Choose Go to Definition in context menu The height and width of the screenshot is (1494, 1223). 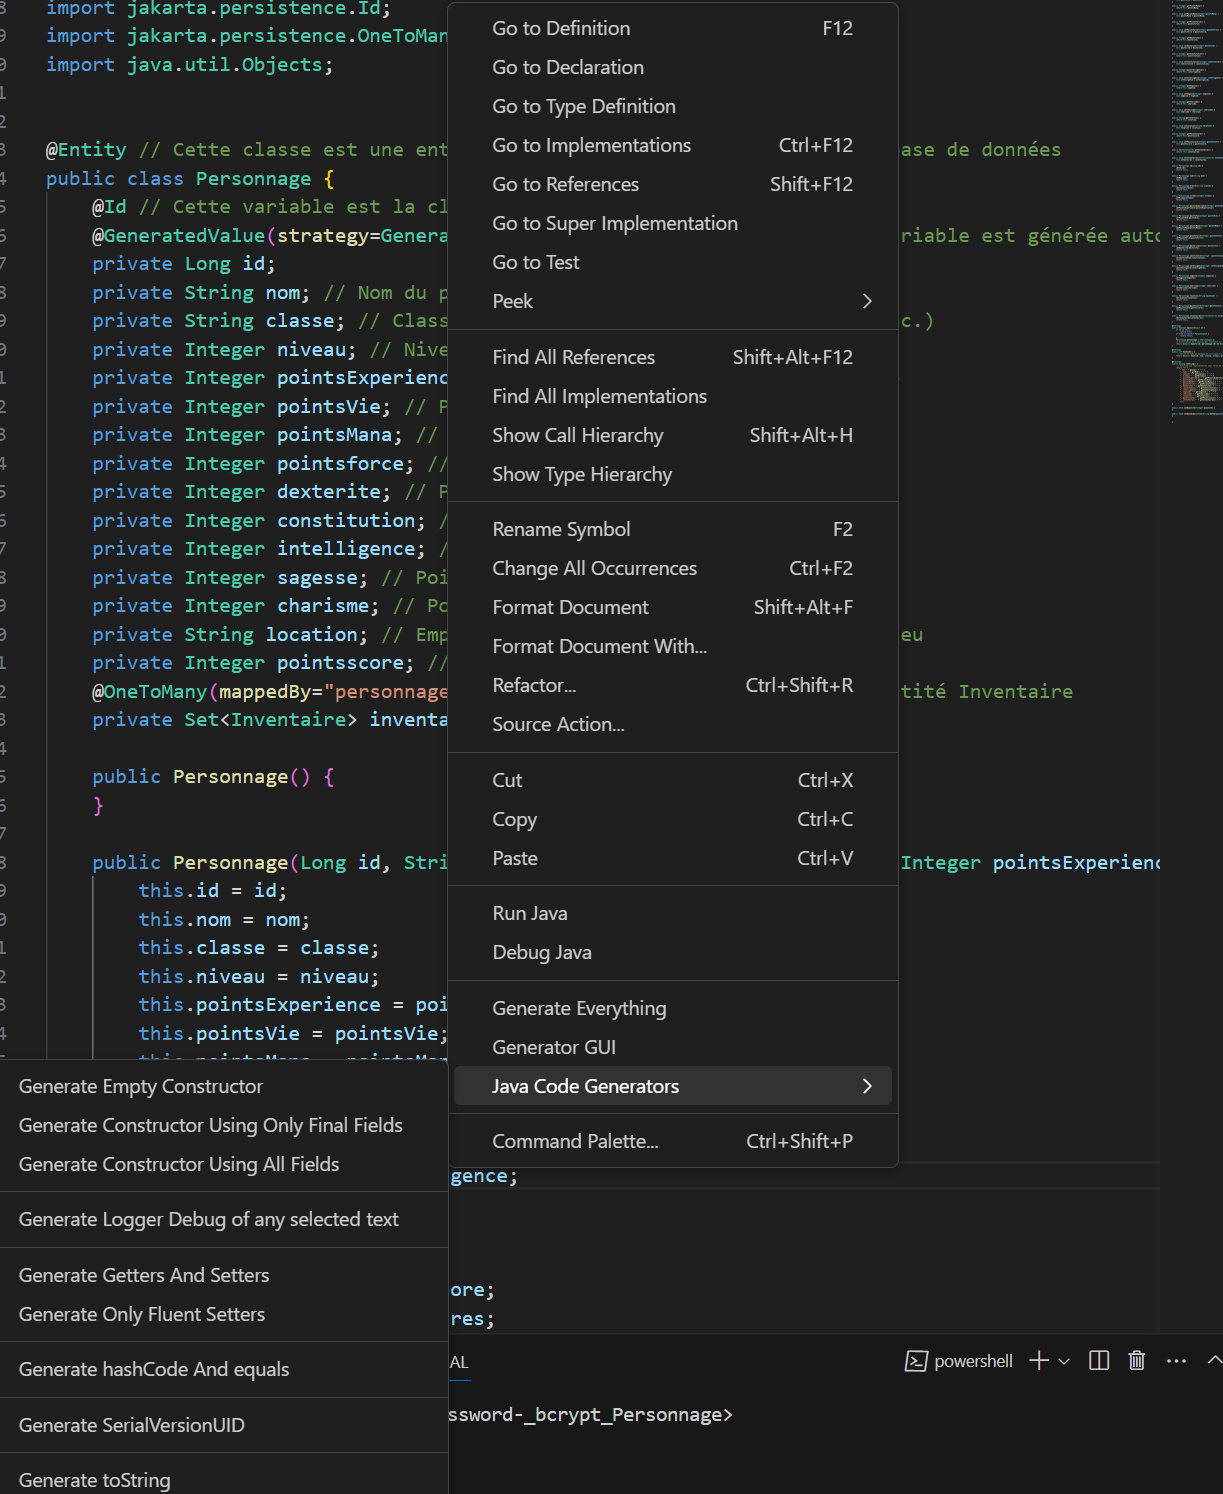point(561,28)
